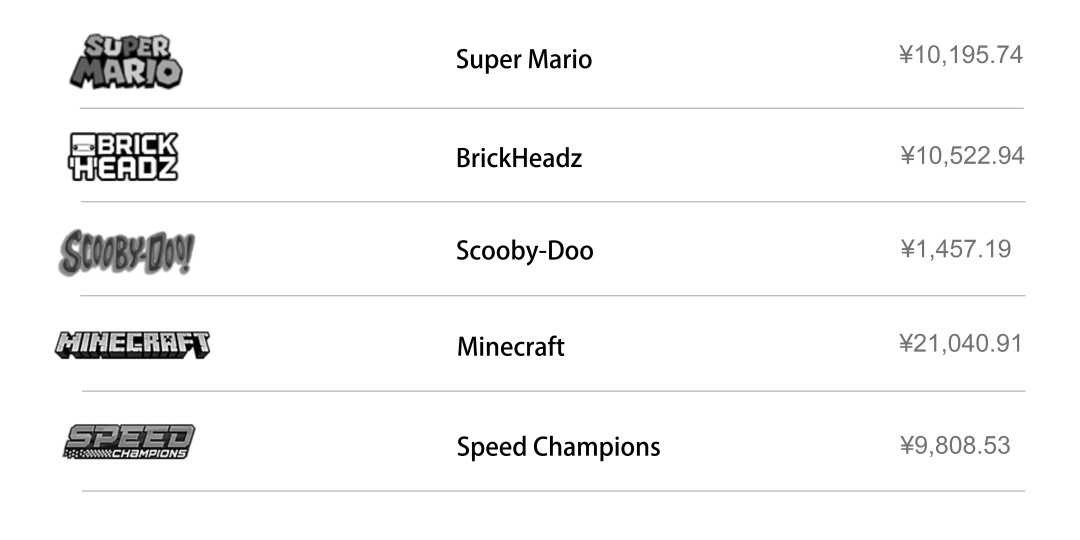The image size is (1080, 540).
Task: Click the ¥1,457.19 Scooby-Doo value
Action: (x=955, y=249)
